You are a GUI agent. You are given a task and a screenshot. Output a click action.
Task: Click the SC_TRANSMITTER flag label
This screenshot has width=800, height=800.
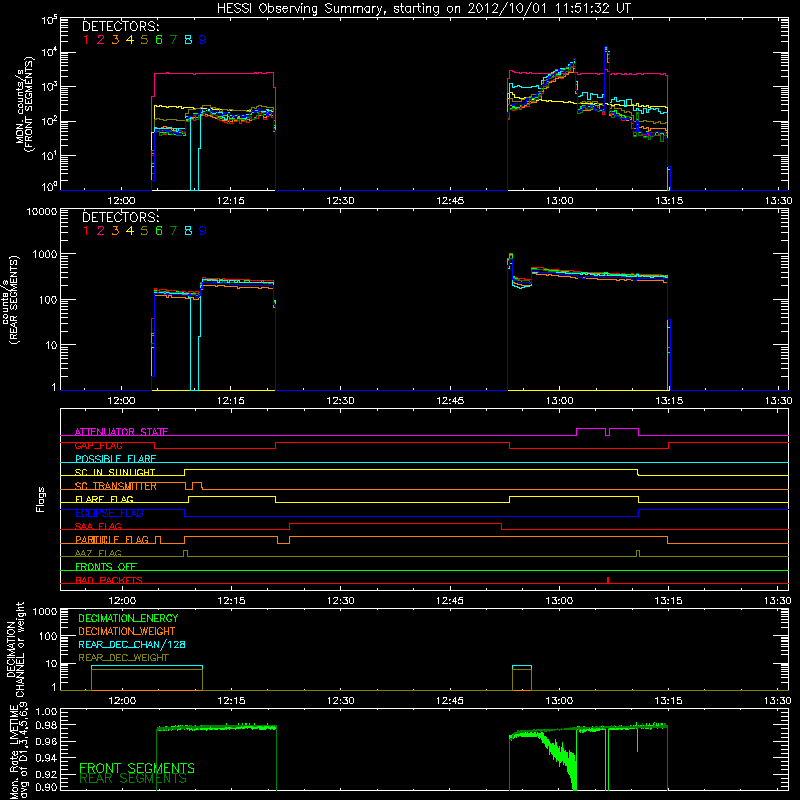click(115, 486)
